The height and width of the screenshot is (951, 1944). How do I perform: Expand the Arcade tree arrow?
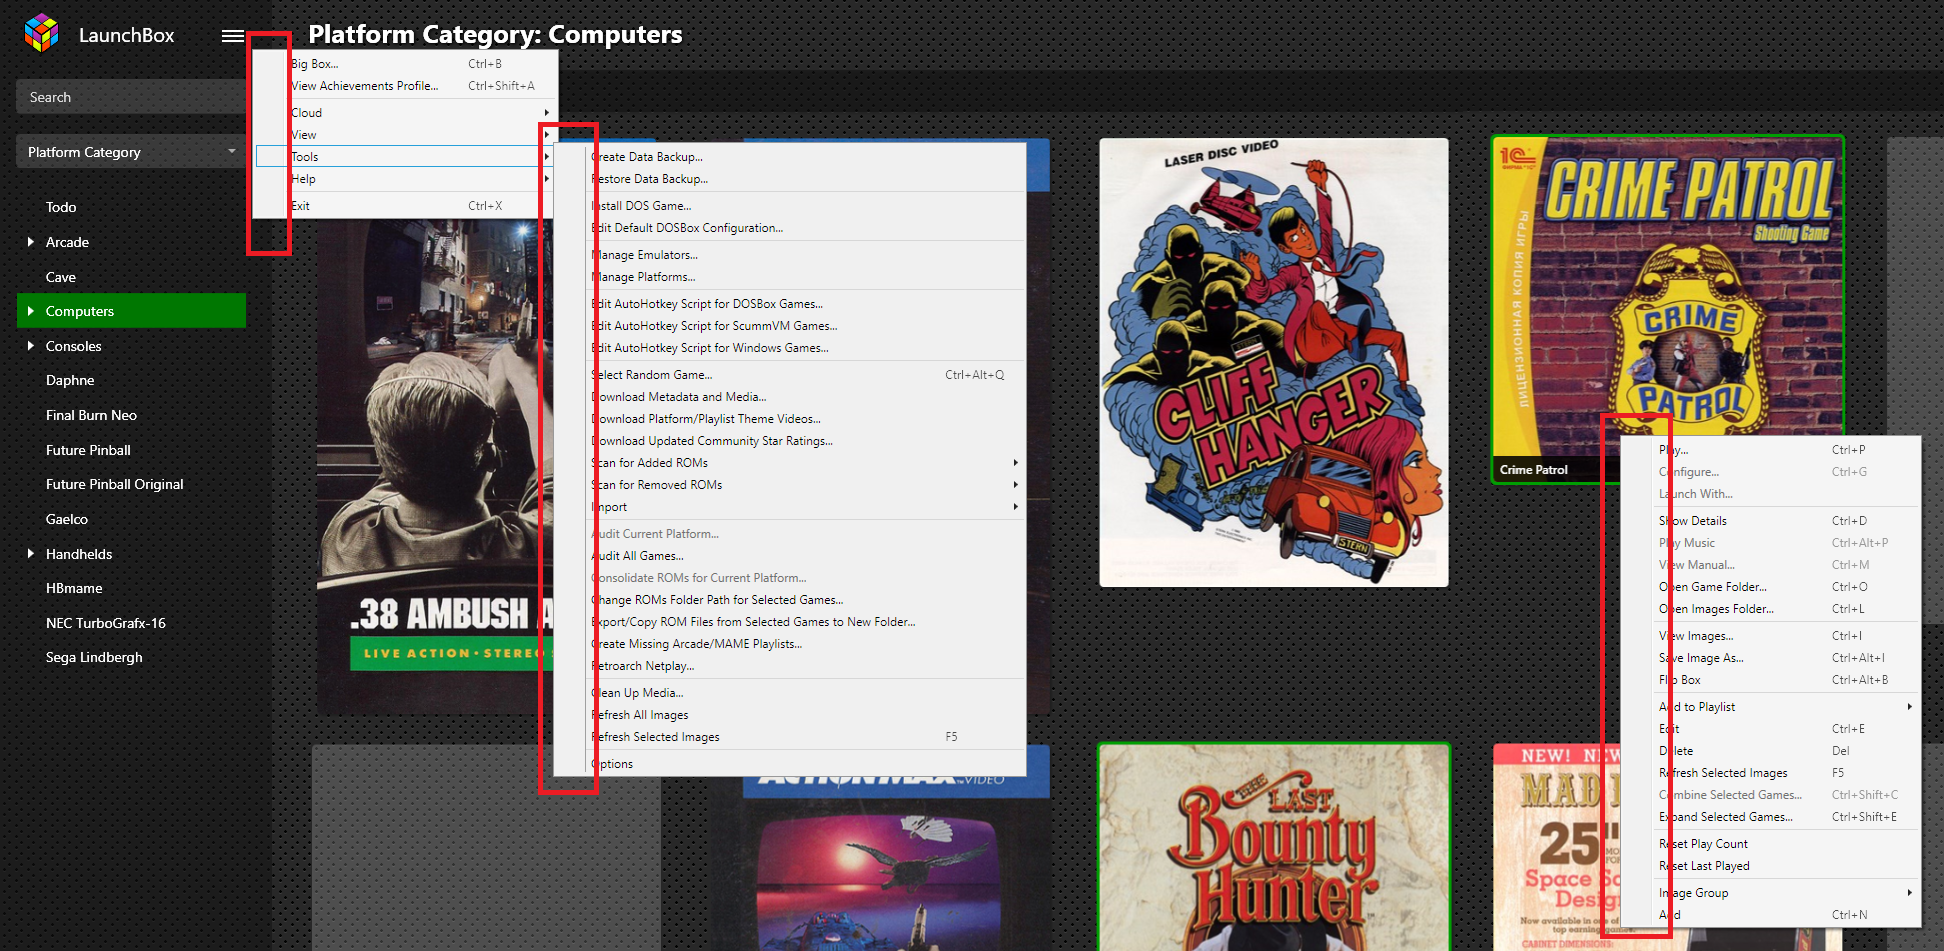tap(31, 242)
